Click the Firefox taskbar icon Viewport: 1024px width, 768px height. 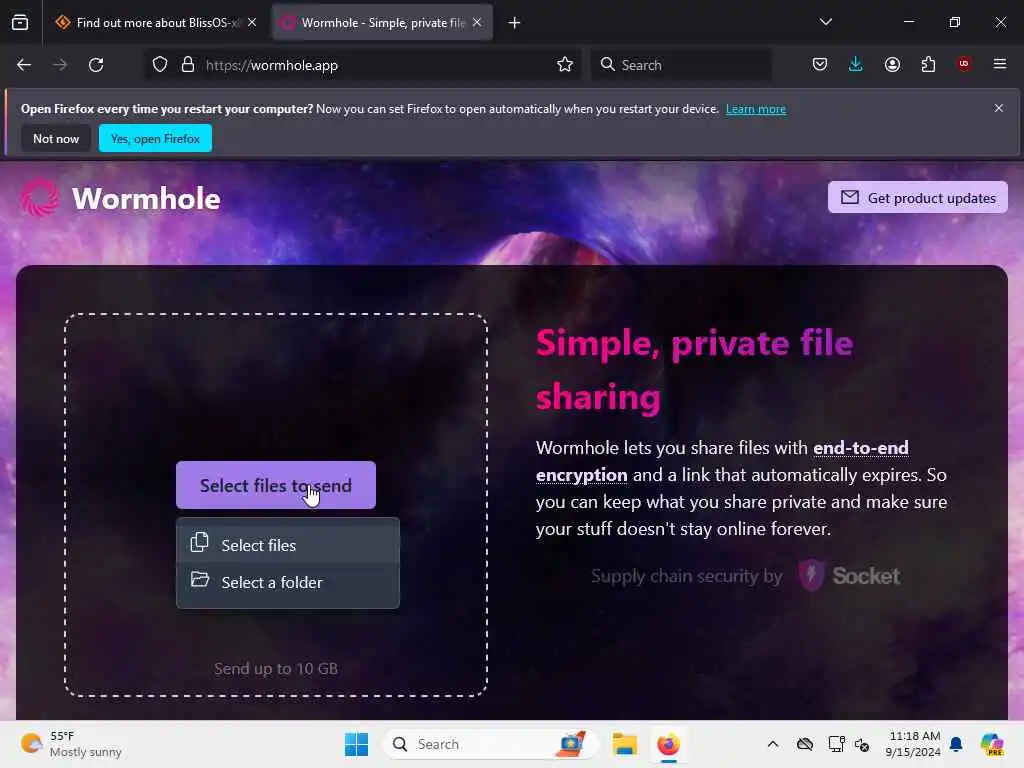click(668, 744)
